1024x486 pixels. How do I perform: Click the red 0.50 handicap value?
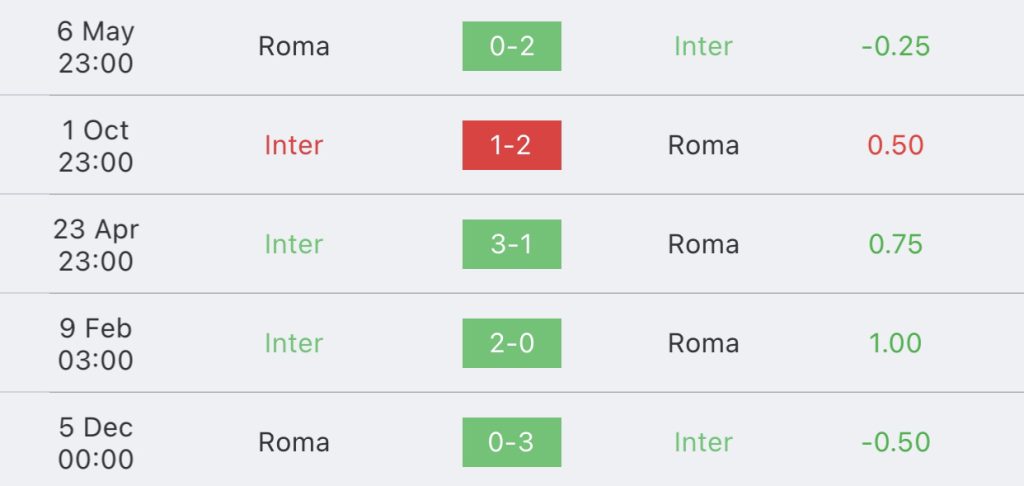point(895,145)
